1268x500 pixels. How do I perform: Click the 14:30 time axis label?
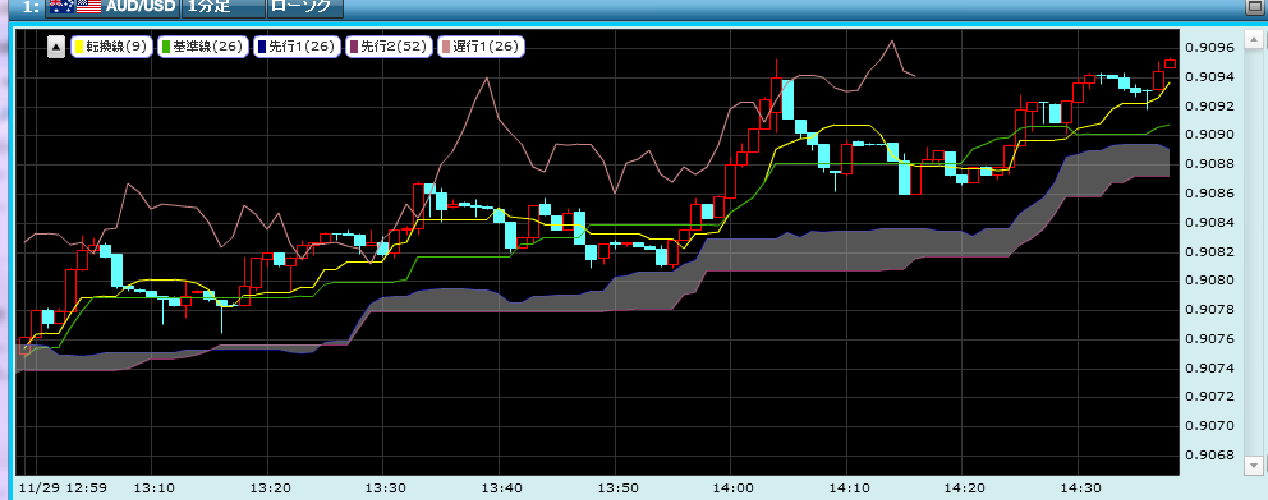click(1079, 488)
